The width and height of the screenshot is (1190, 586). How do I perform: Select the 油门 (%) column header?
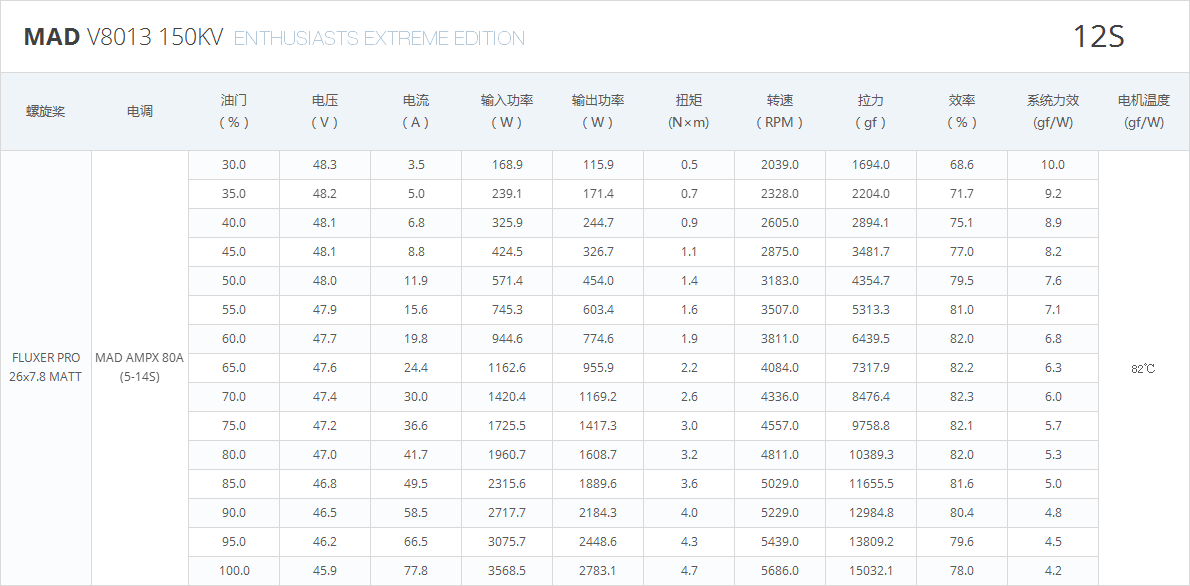tap(234, 112)
